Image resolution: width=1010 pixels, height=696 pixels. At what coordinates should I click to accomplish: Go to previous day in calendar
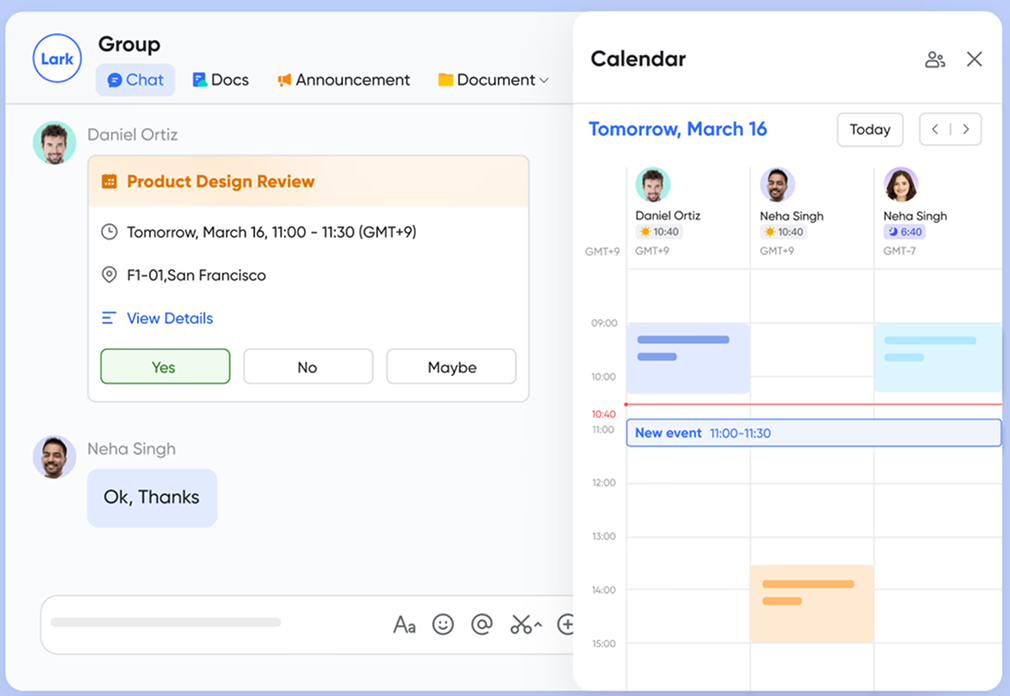(x=935, y=130)
